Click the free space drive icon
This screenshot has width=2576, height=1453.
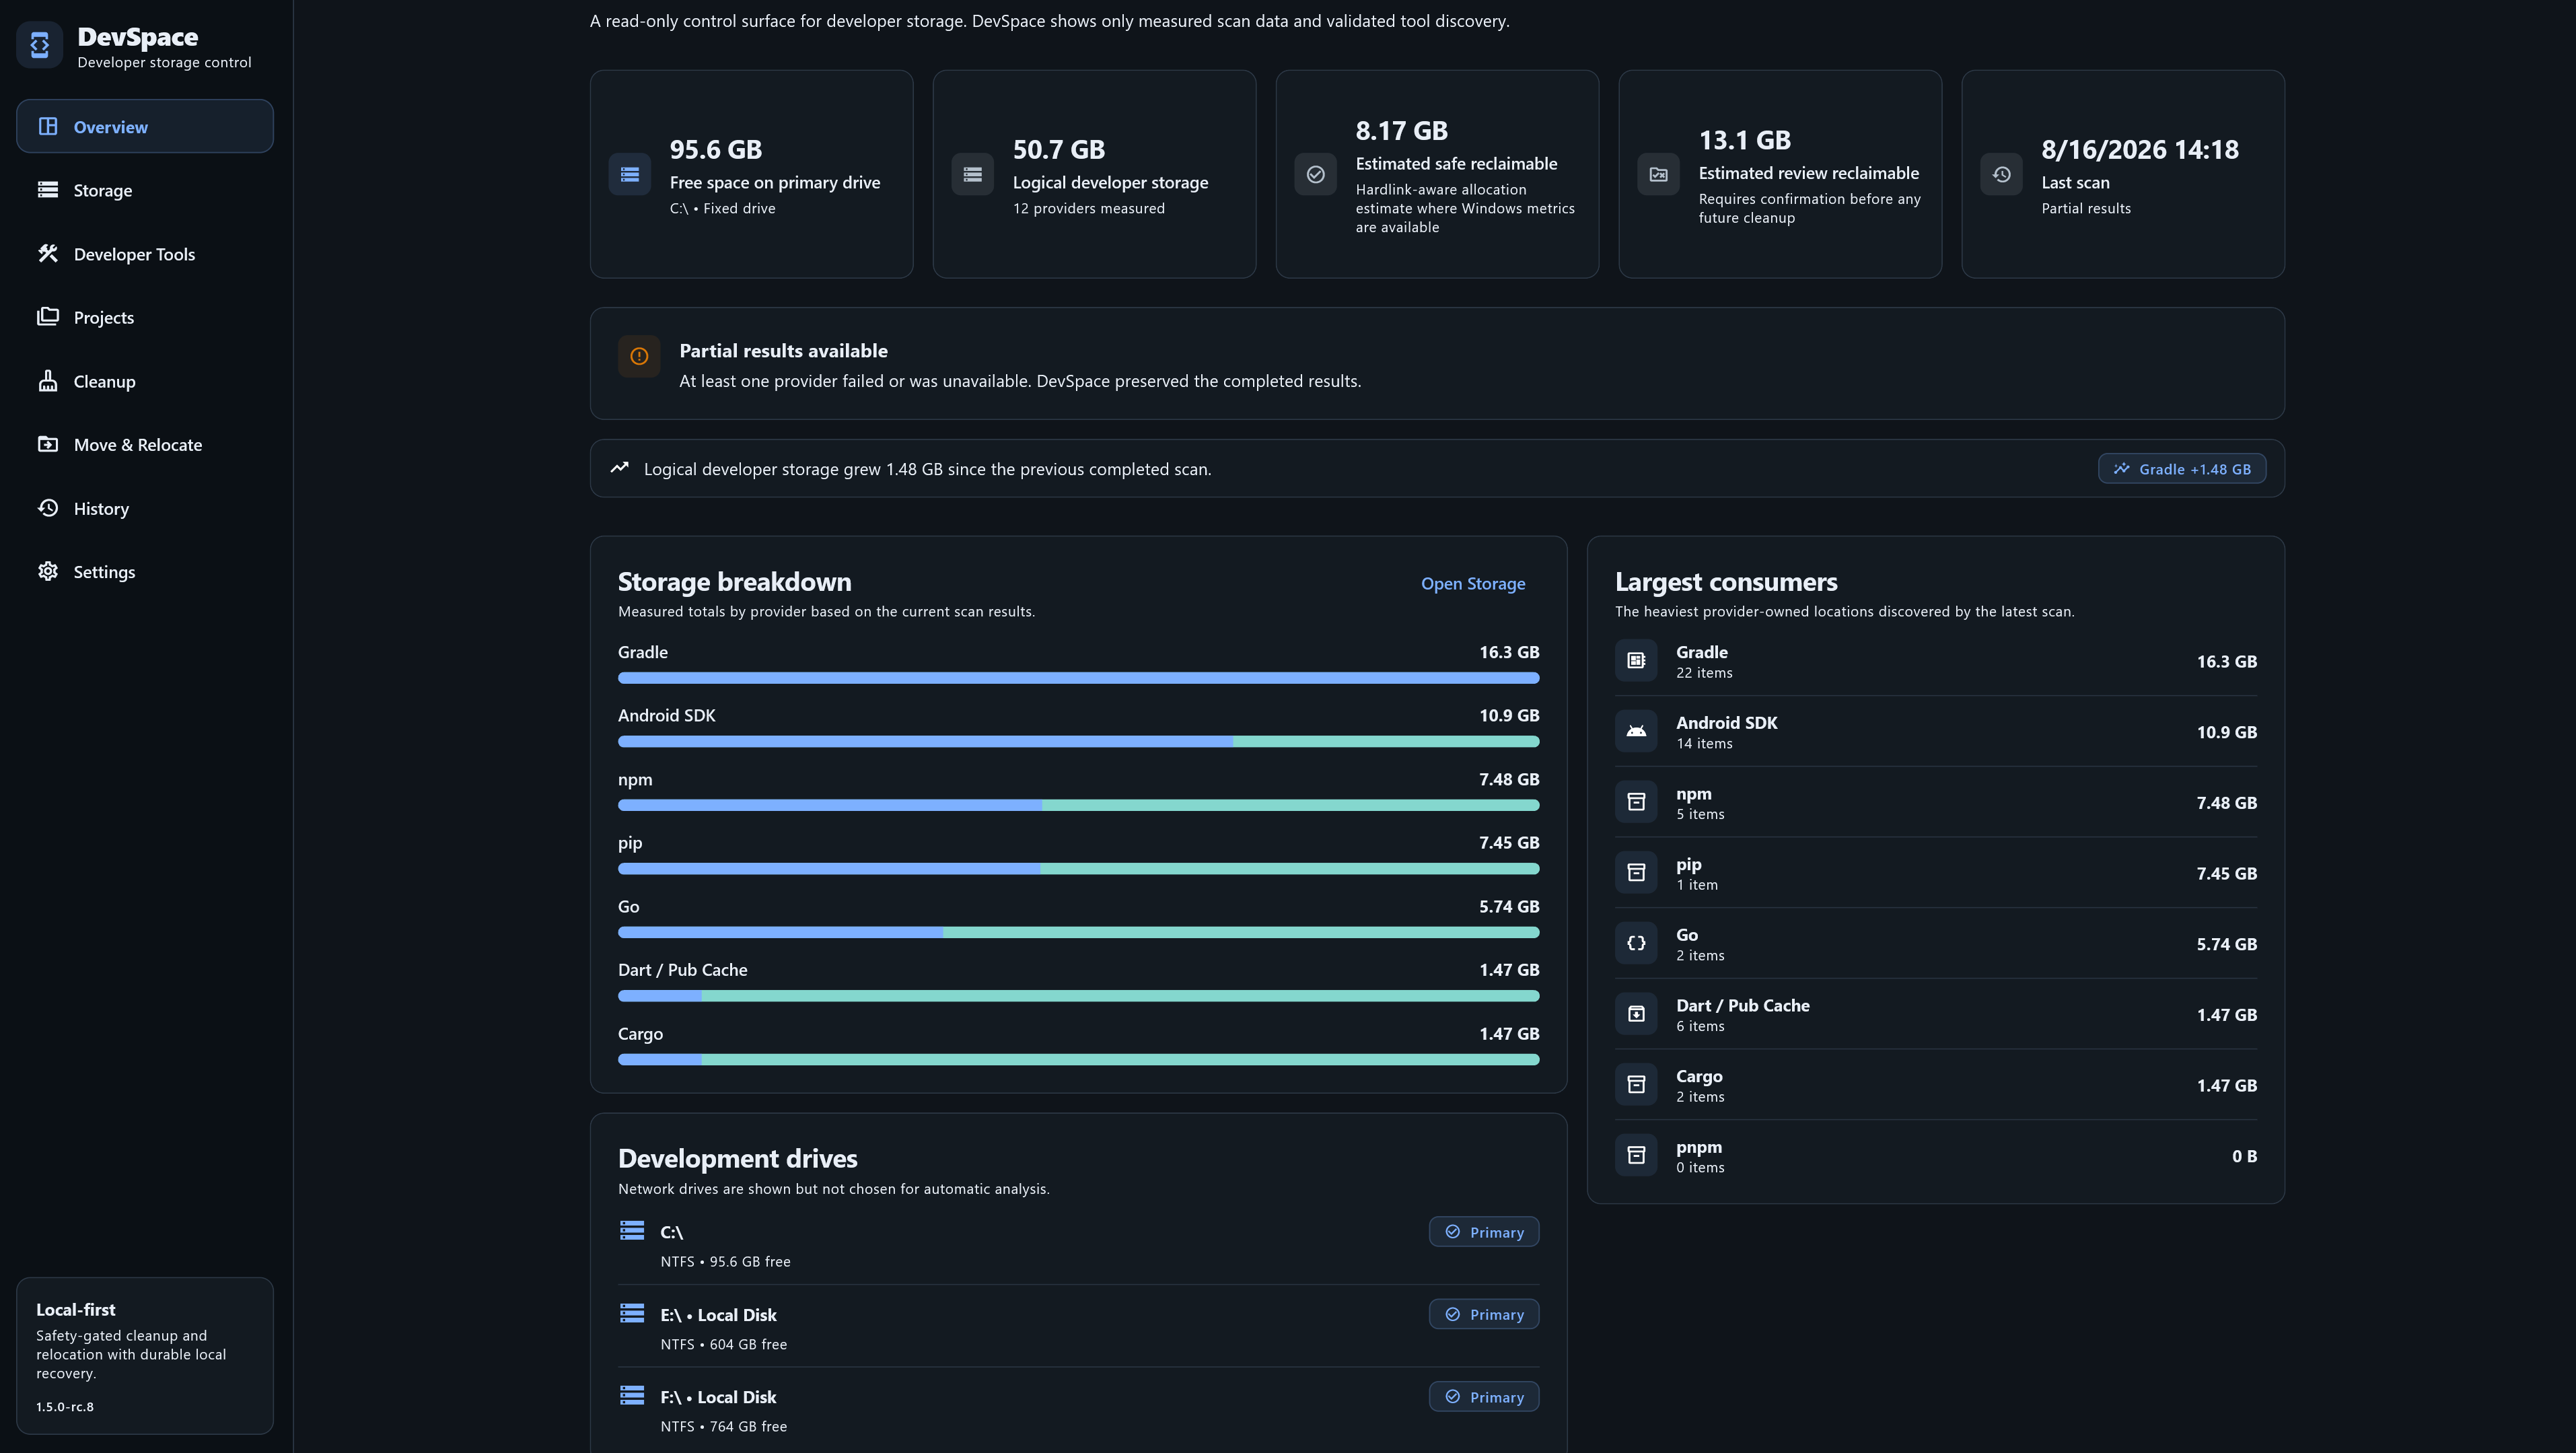(x=630, y=174)
